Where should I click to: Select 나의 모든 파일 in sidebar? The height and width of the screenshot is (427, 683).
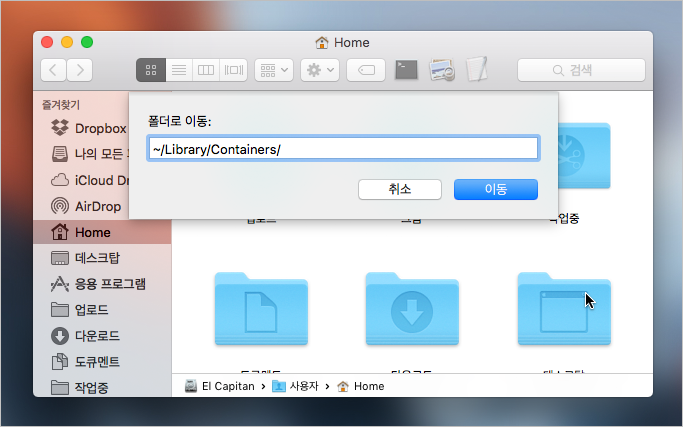pos(89,154)
